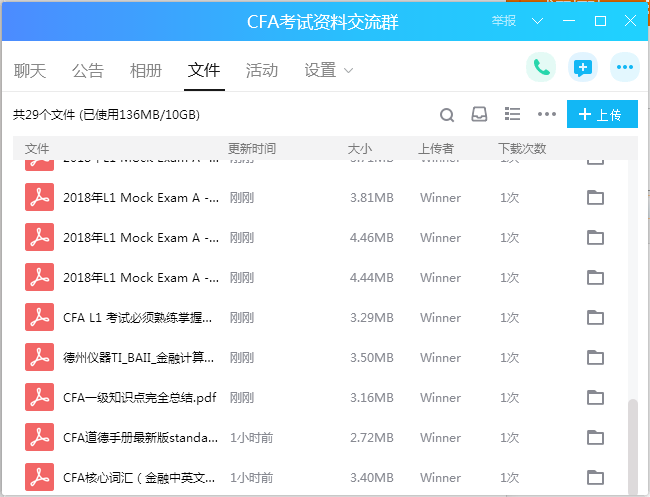Viewport: 650px width, 497px height.
Task: Sort by the 大小 column header
Action: tap(360, 148)
